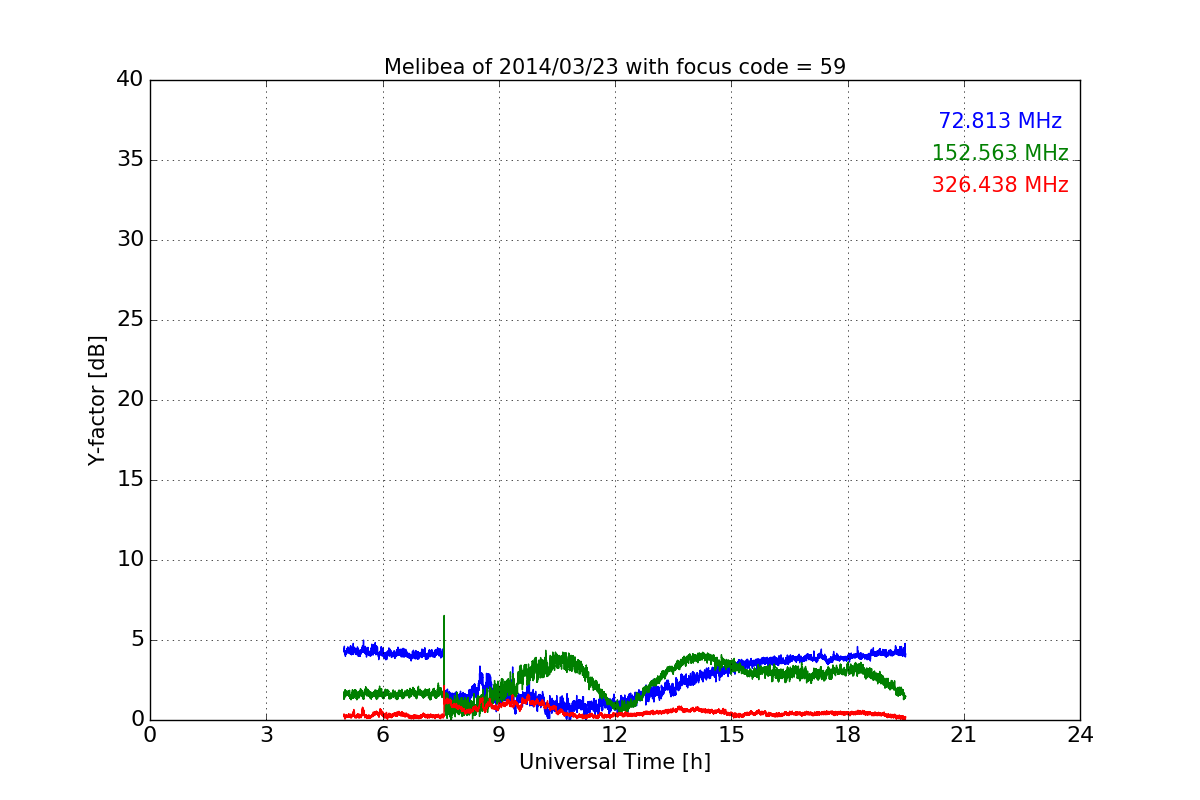Click the y-axis tick label 25

[x=130, y=320]
